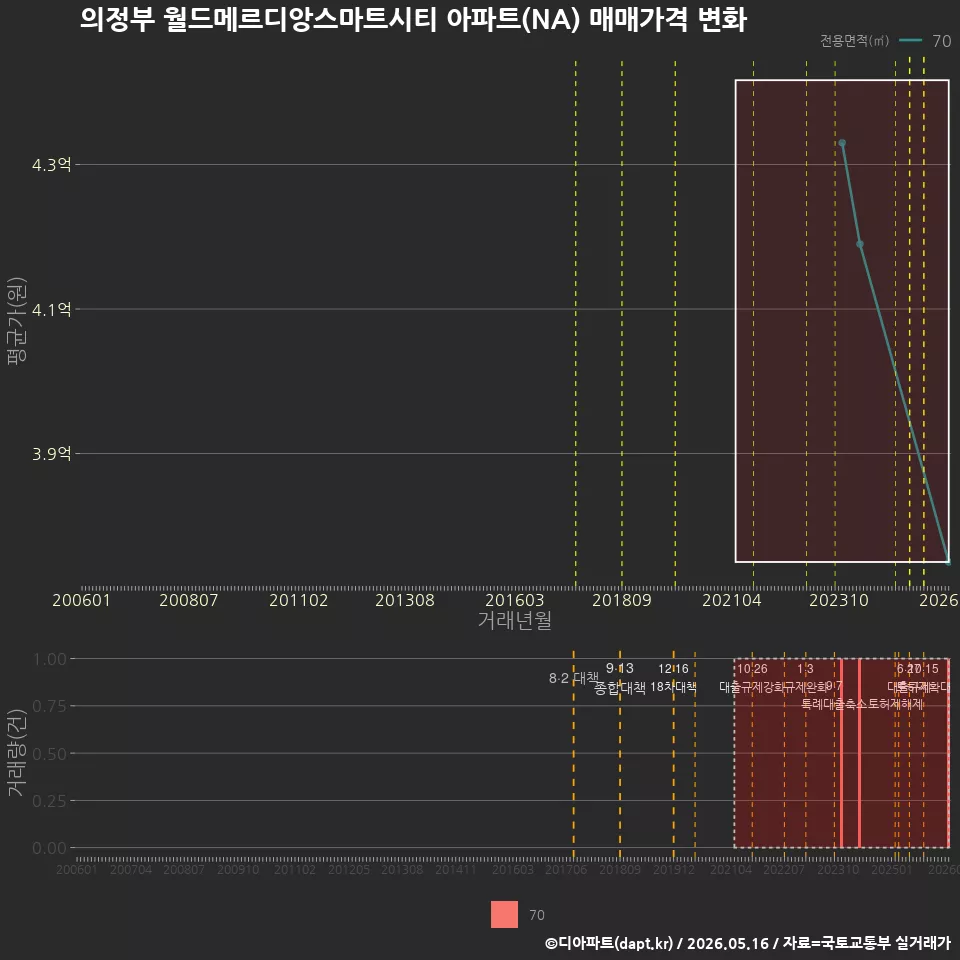This screenshot has height=960, width=960.
Task: Click the 0.00 volume axis label
Action: [50, 848]
